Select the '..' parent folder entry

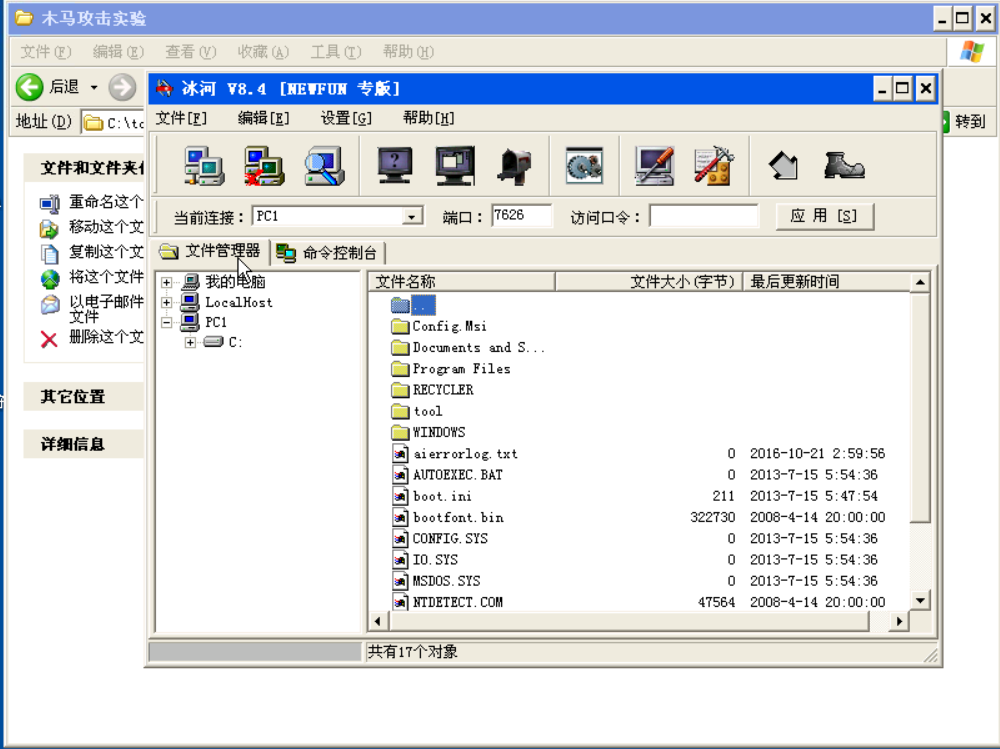point(413,306)
